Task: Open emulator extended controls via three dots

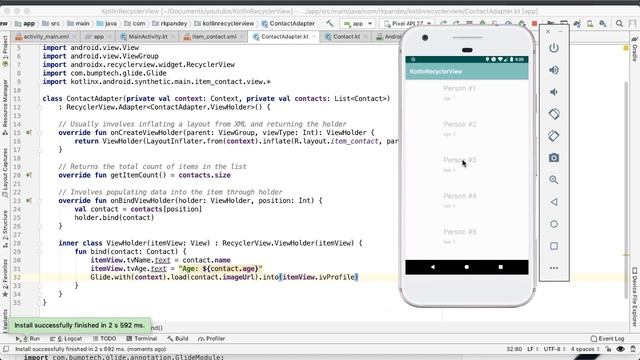Action: click(x=554, y=268)
